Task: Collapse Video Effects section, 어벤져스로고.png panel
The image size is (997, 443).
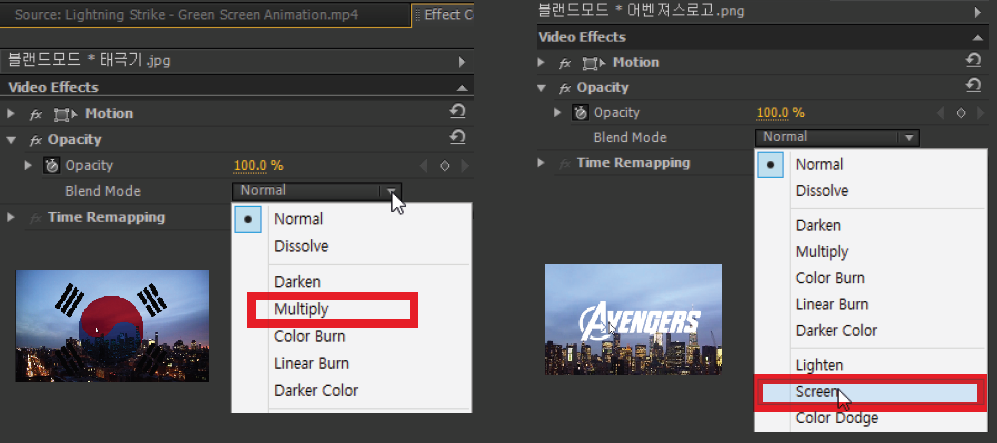Action: coord(978,37)
